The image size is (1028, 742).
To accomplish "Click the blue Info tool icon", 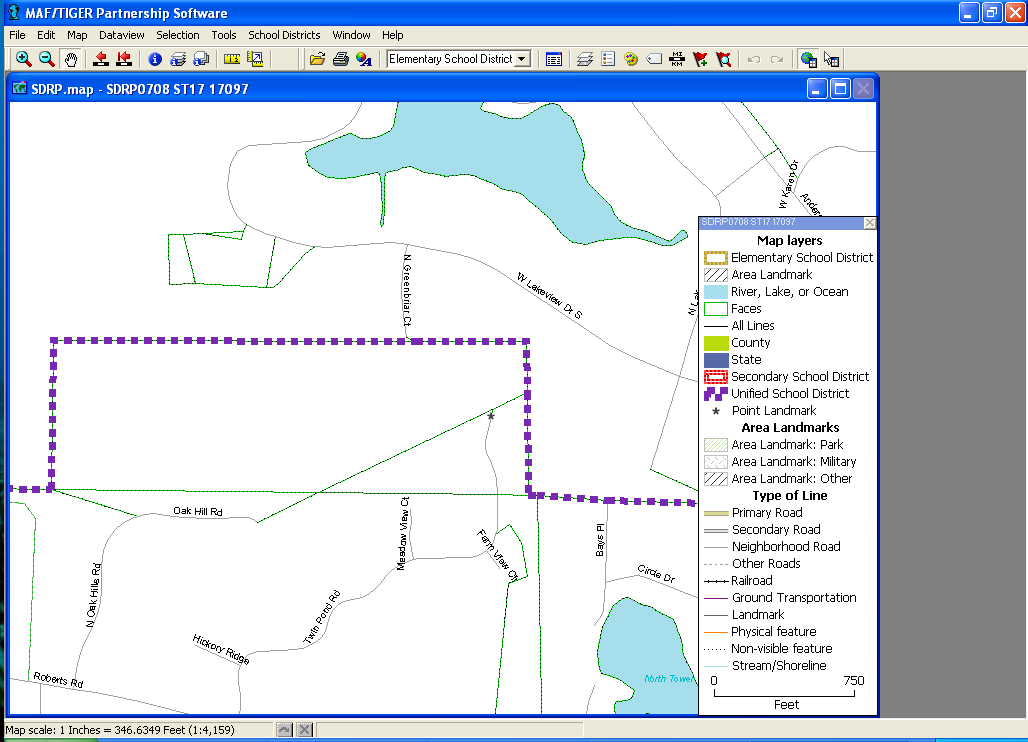I will [155, 59].
